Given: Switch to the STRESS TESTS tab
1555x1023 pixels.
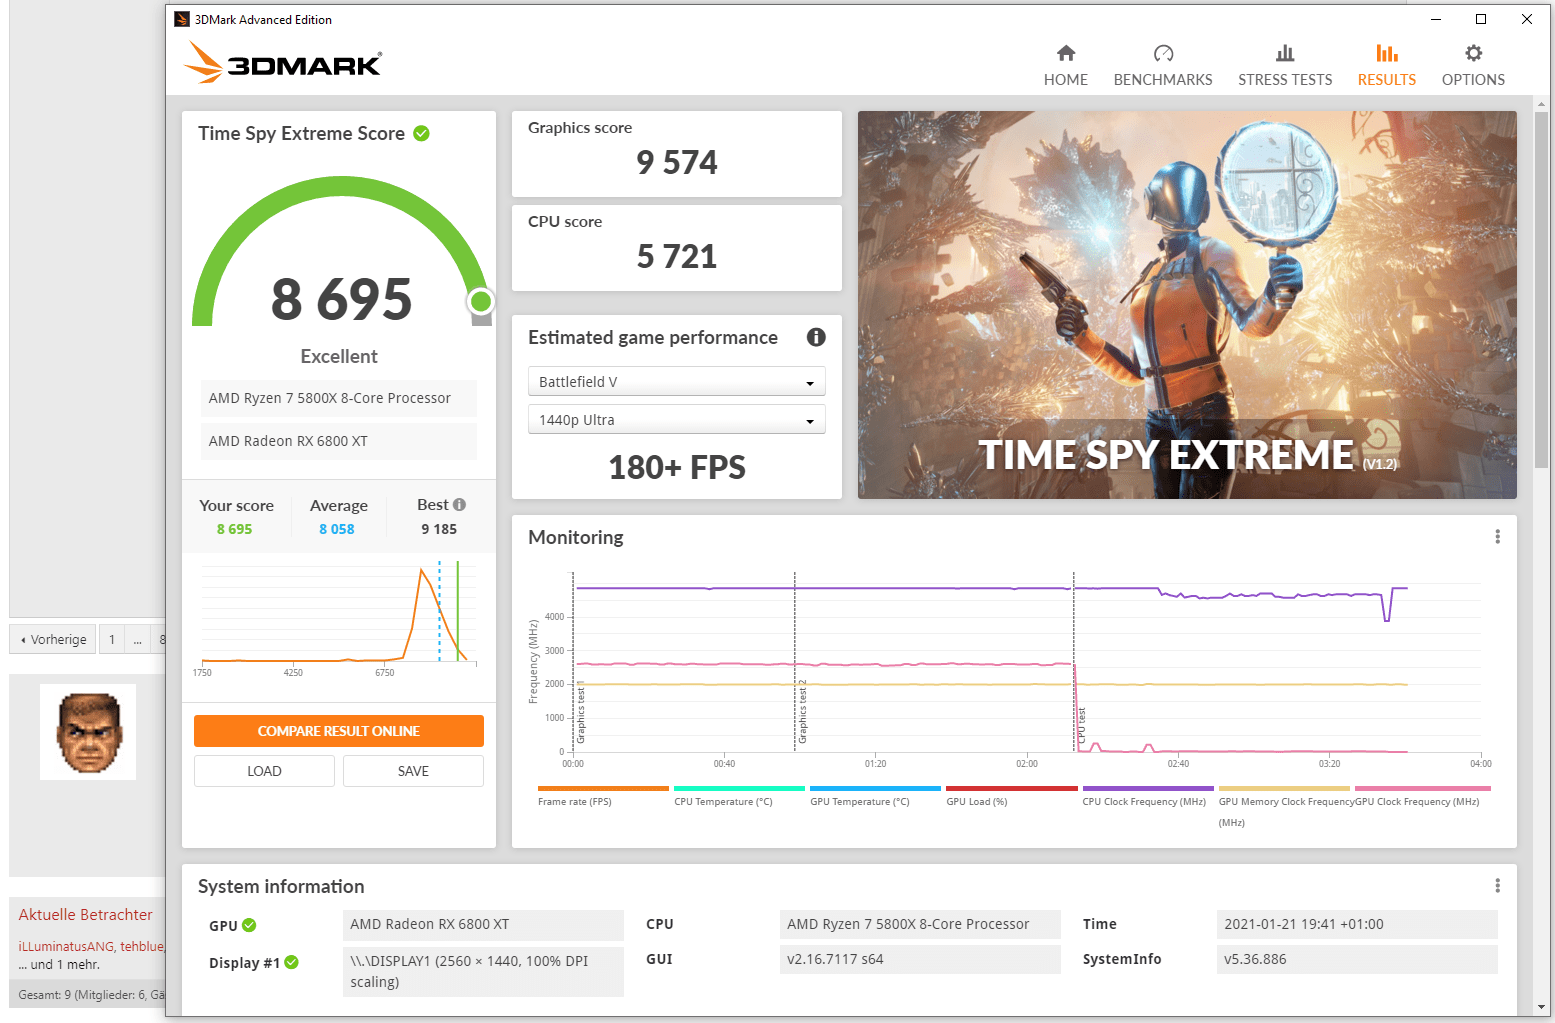Looking at the screenshot, I should 1285,65.
